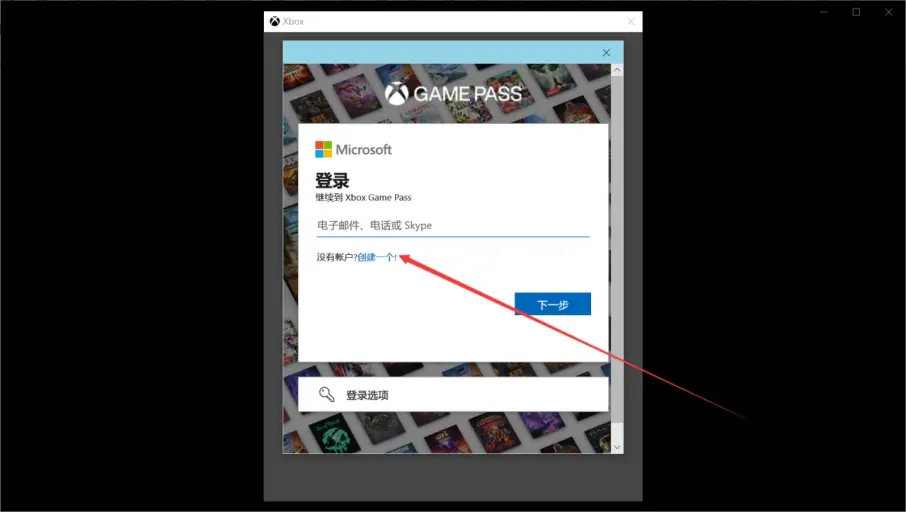906x512 pixels.
Task: Close the background app window
Action: 889,12
